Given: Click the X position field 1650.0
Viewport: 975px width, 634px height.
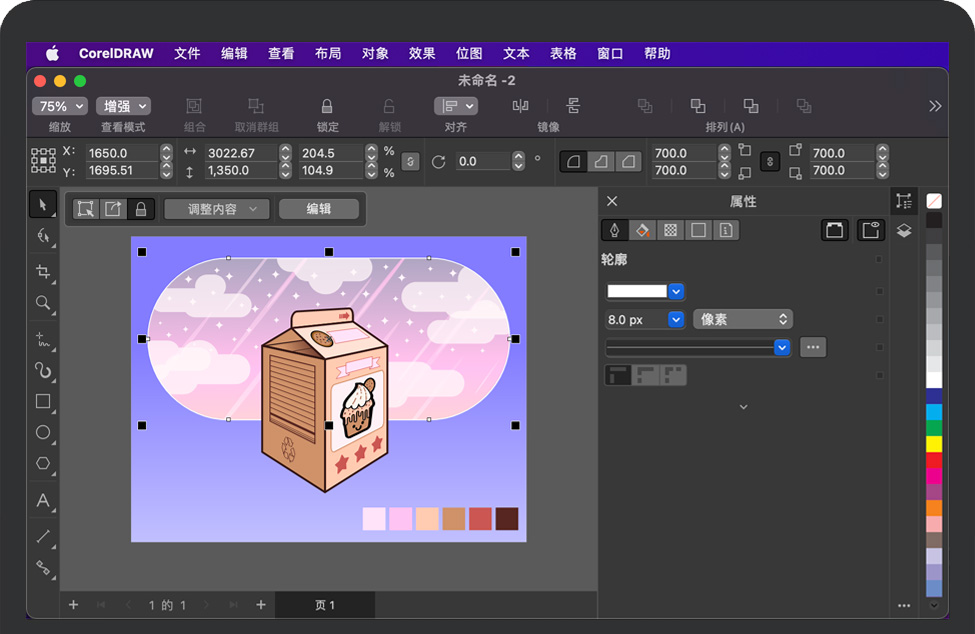Looking at the screenshot, I should 122,153.
